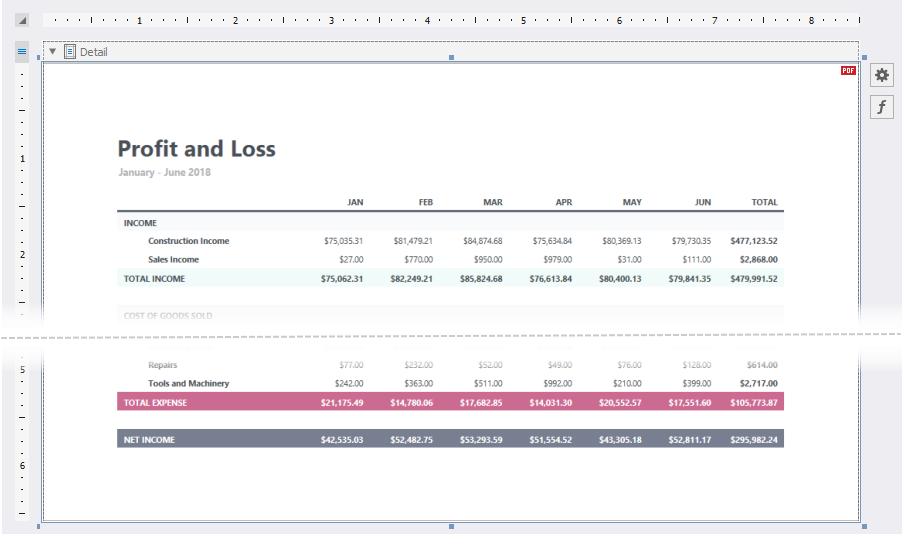The image size is (903, 534).
Task: Click the Tools and Machinery row label
Action: click(x=188, y=383)
